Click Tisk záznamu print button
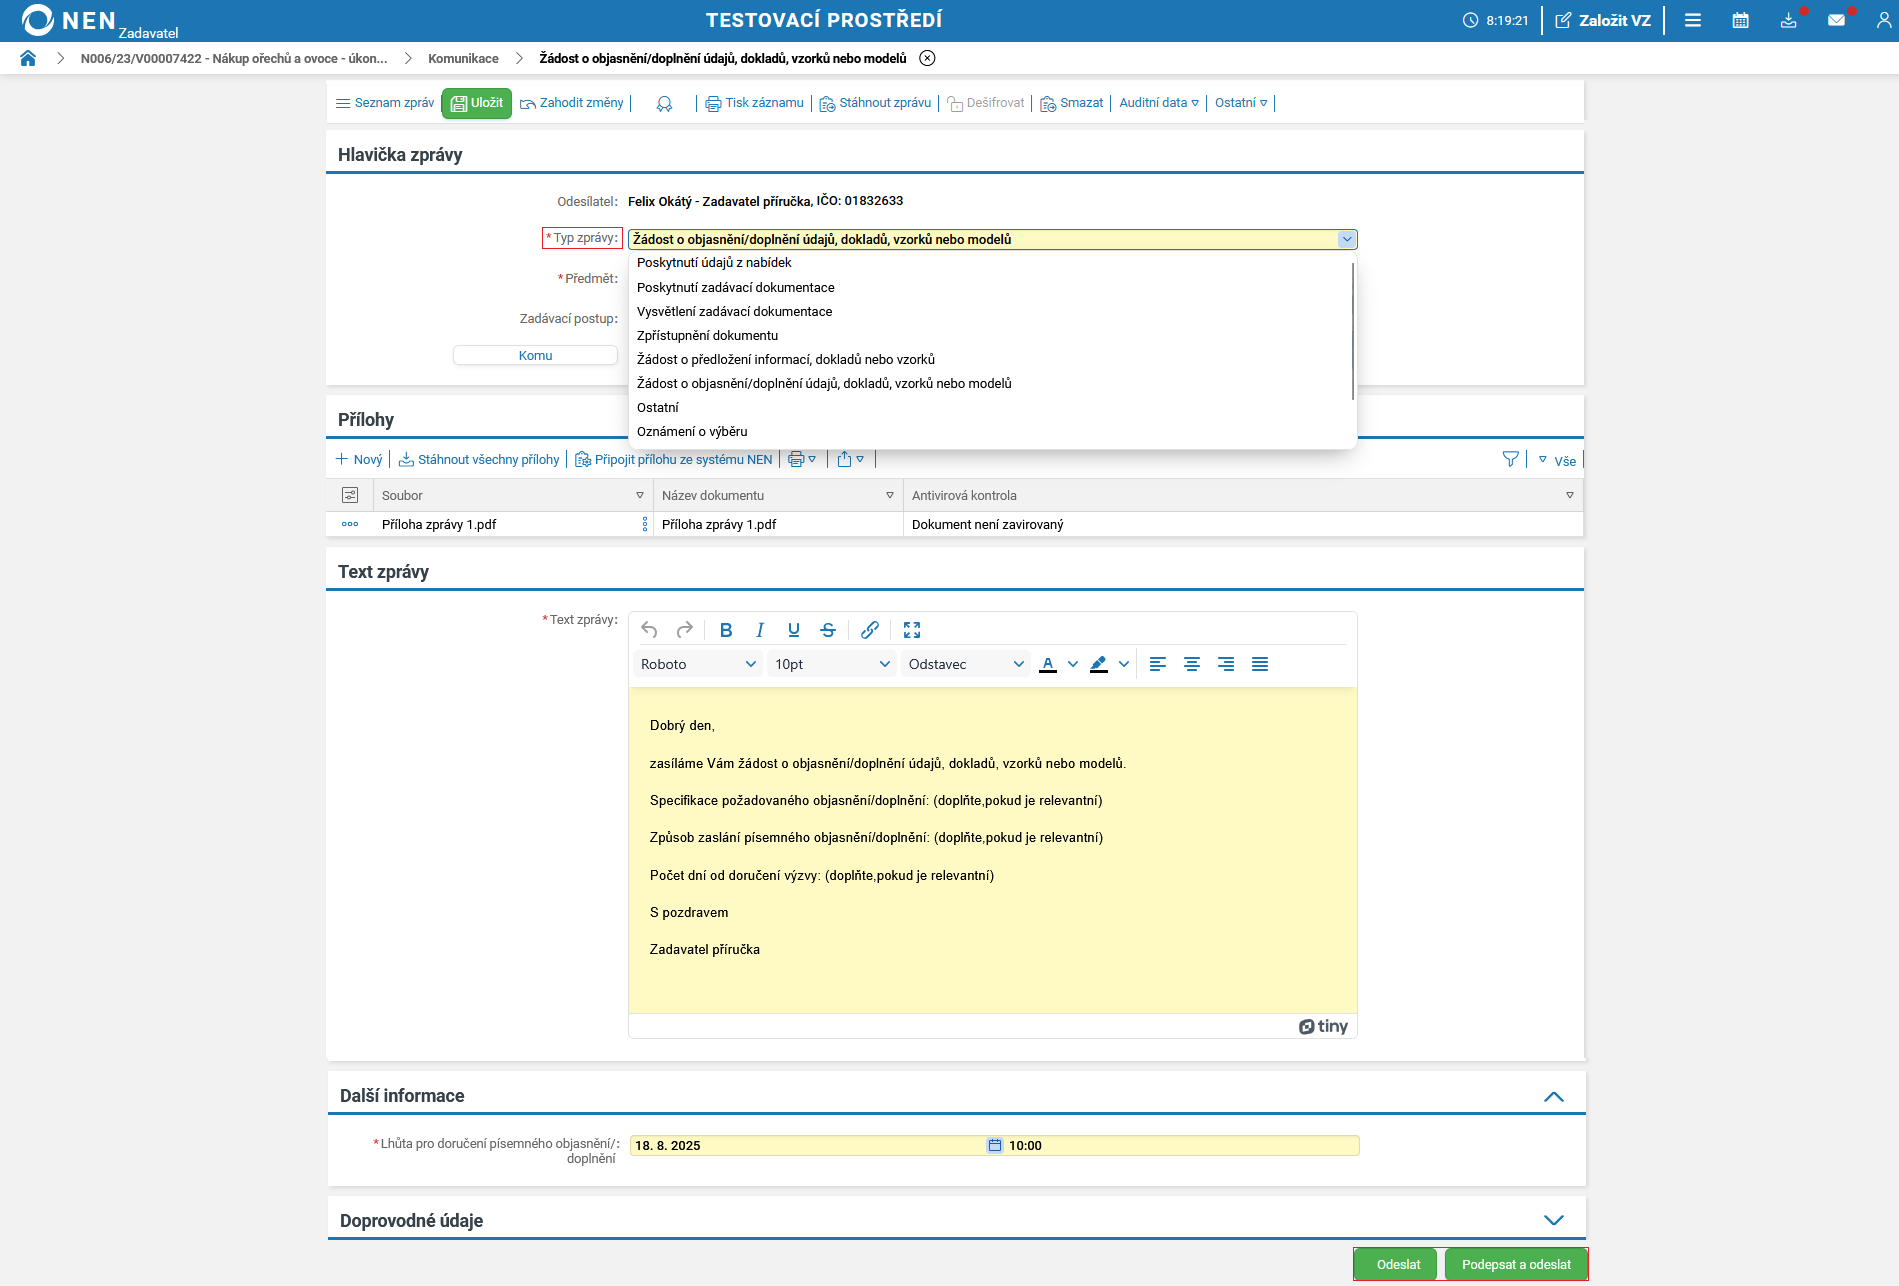 755,103
